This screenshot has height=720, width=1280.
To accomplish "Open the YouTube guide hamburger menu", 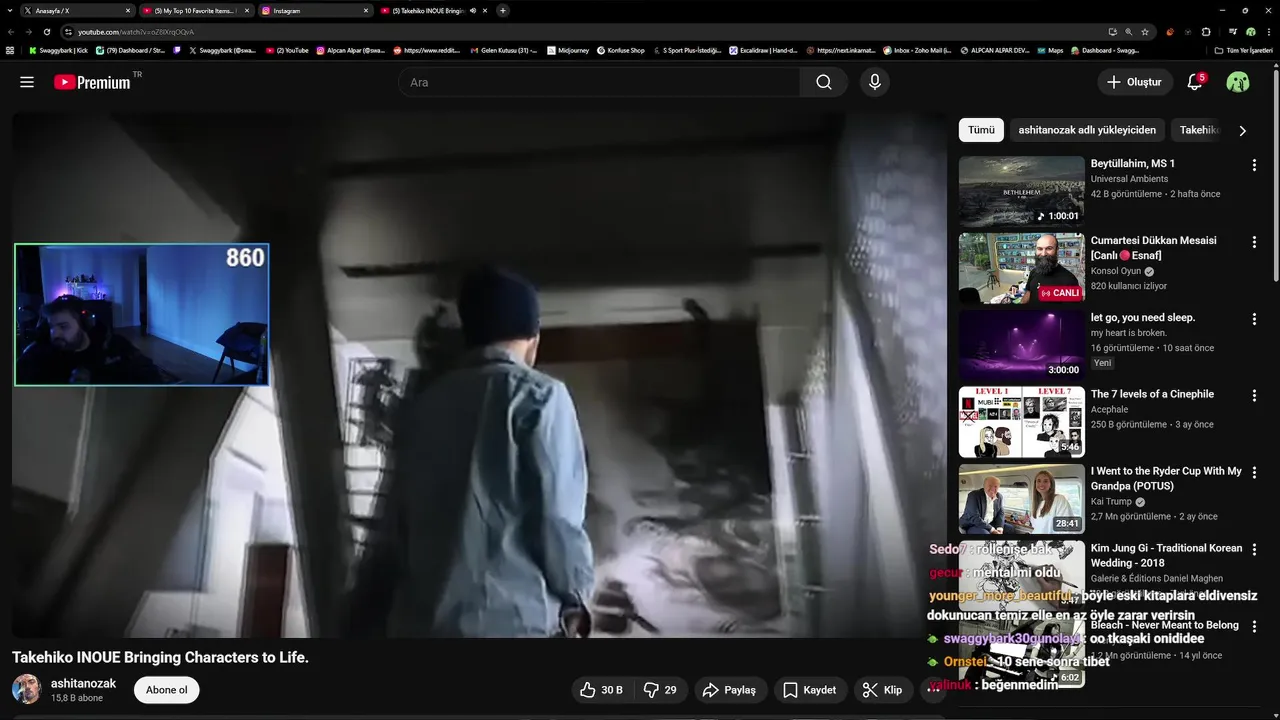I will coord(27,82).
